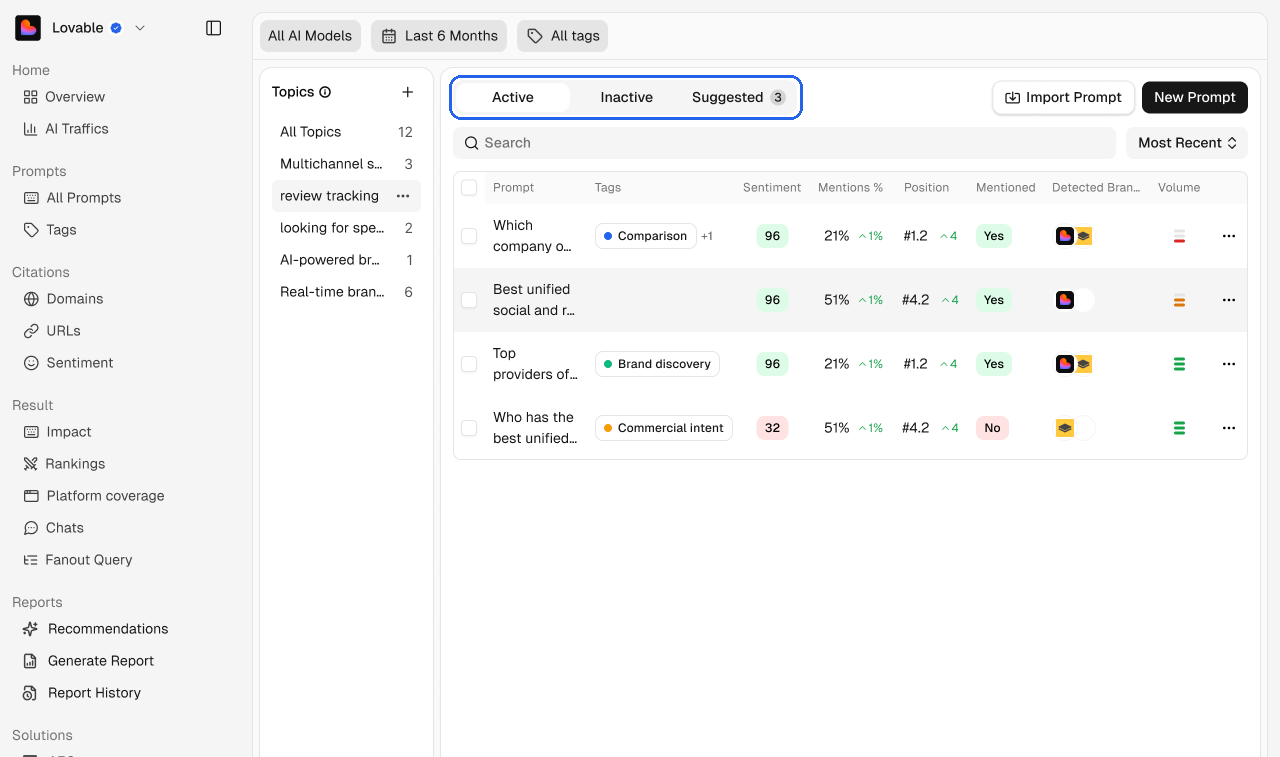Image resolution: width=1280 pixels, height=757 pixels.
Task: Switch to the Active tab
Action: click(513, 97)
